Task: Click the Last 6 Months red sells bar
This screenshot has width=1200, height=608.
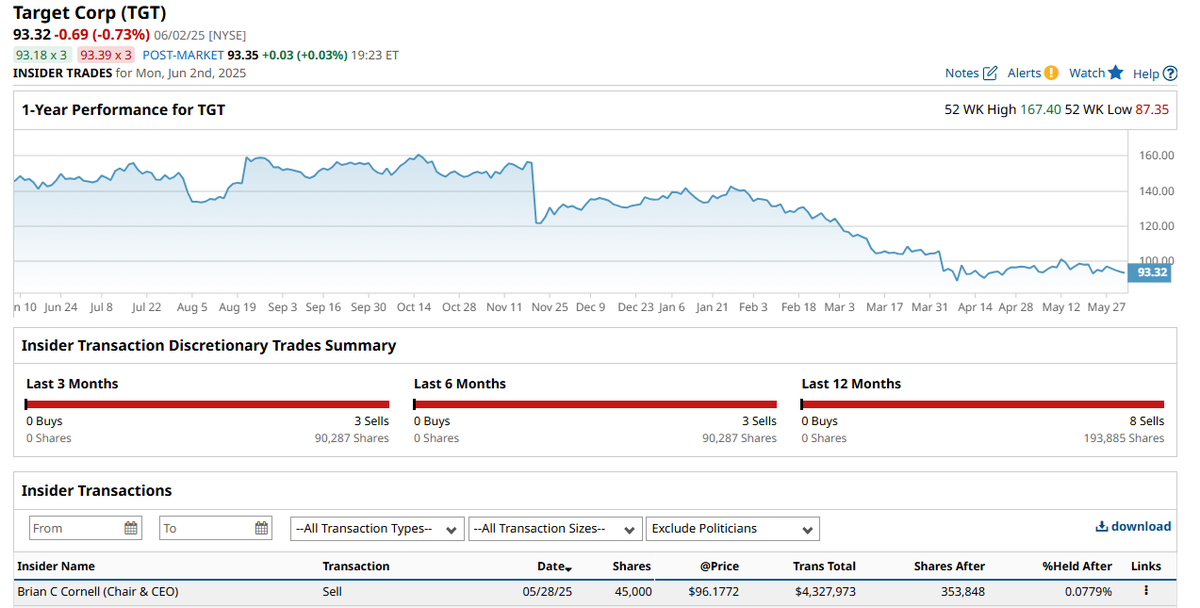Action: click(x=596, y=404)
